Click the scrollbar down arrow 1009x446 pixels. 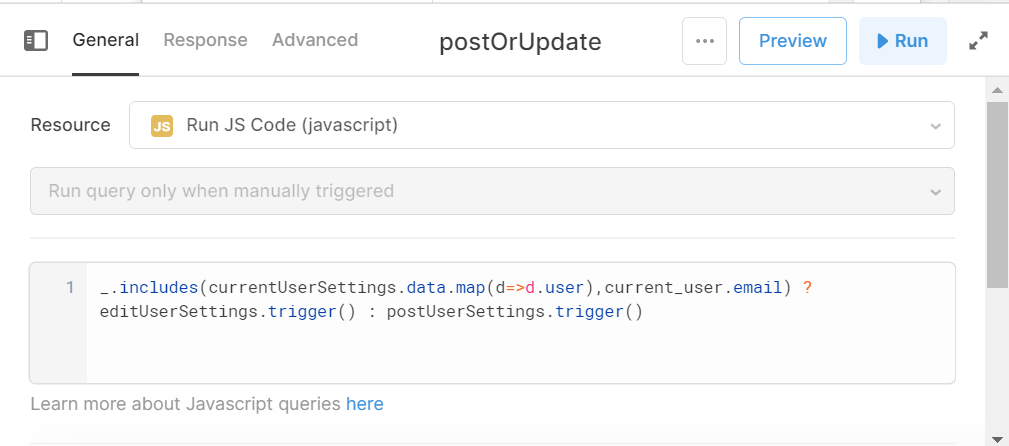point(997,439)
